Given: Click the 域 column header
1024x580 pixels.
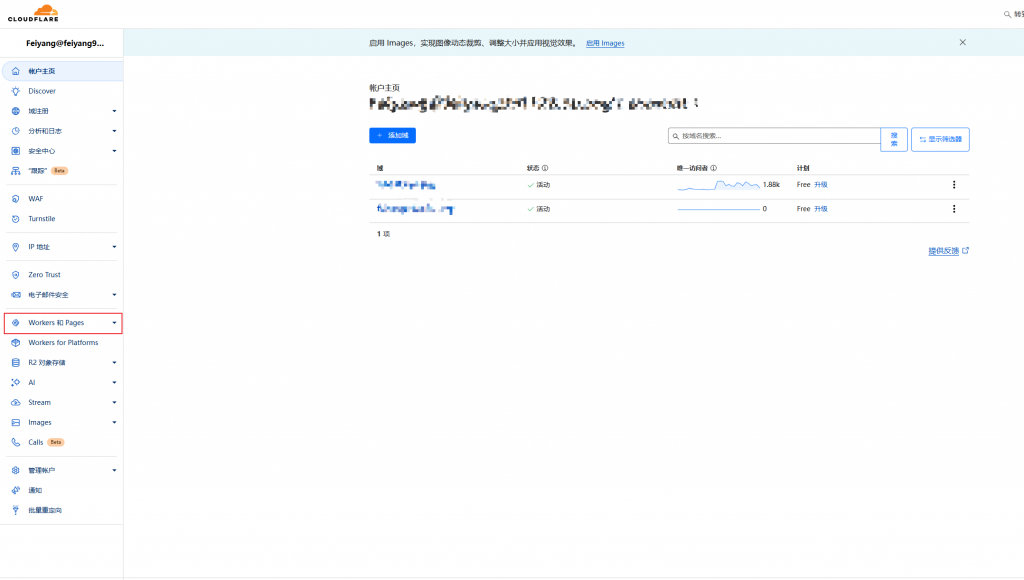Looking at the screenshot, I should pos(380,168).
